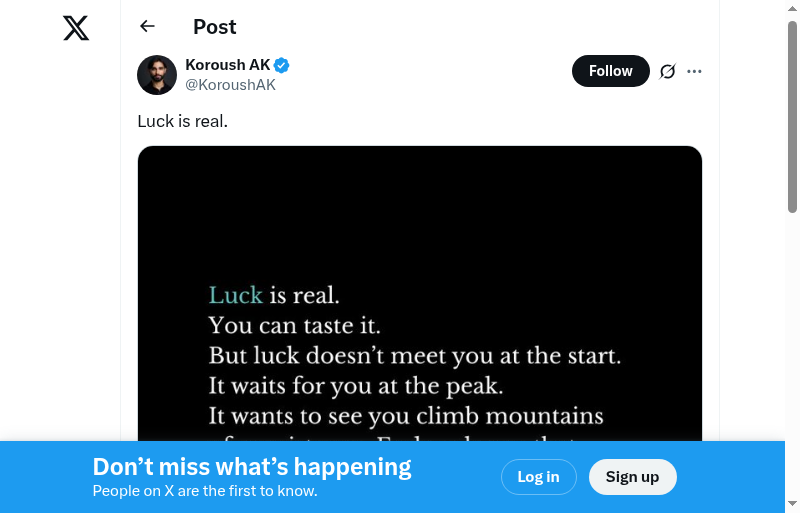Click the teal word "Luck" in the image

(235, 295)
